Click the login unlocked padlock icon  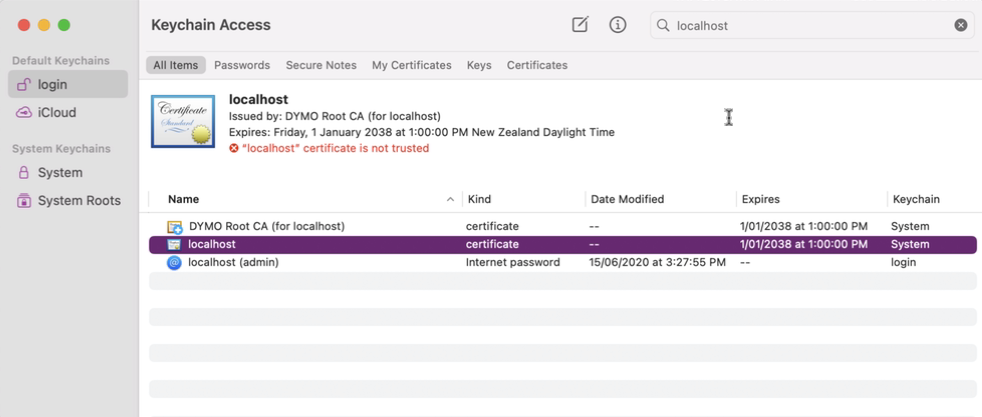point(24,85)
